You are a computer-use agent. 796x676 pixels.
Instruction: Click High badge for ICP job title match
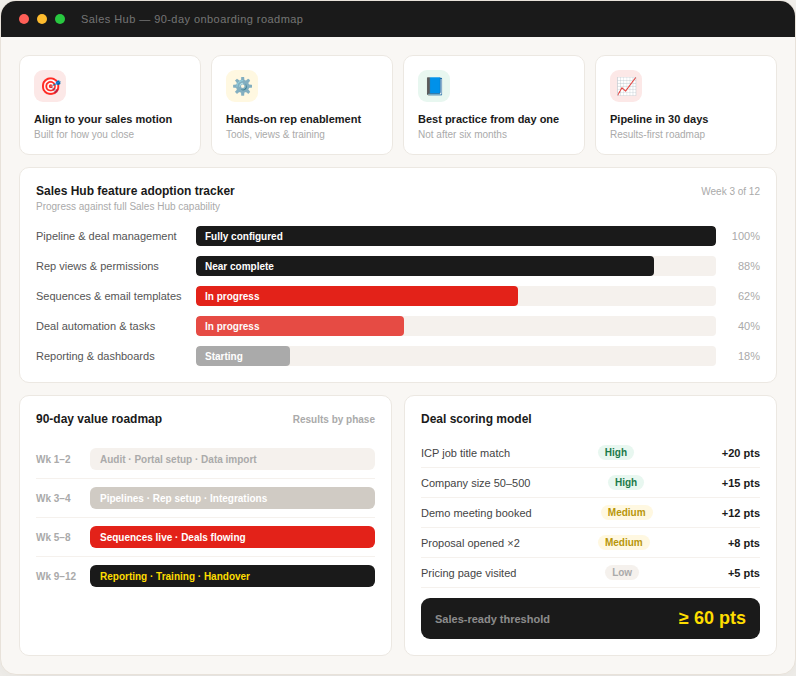click(x=615, y=452)
